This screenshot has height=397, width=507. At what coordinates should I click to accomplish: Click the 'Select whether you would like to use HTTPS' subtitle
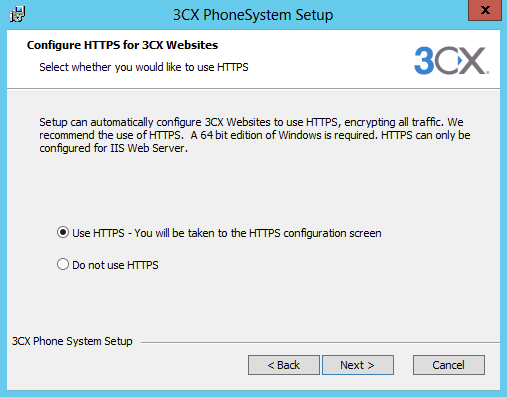pyautogui.click(x=144, y=67)
